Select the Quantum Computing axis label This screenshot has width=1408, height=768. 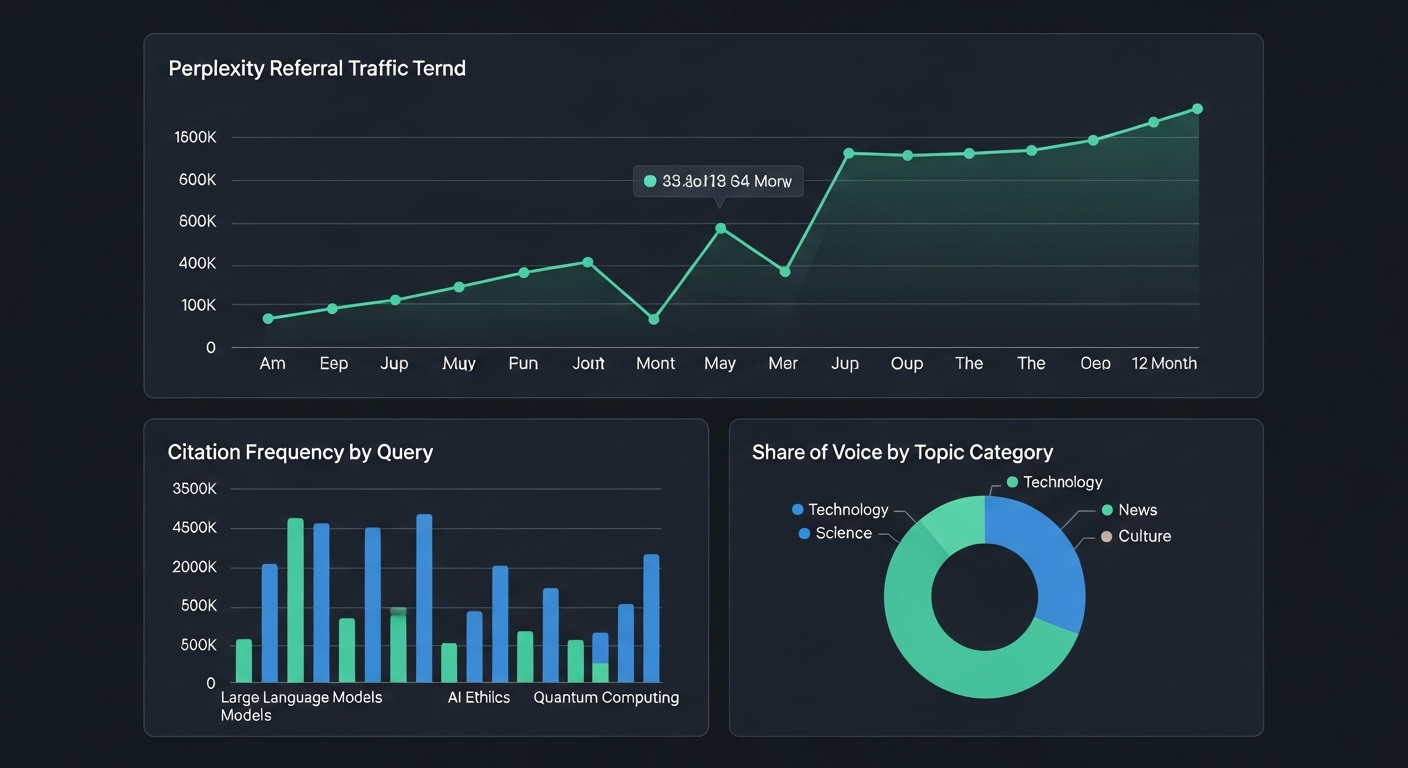coord(606,698)
